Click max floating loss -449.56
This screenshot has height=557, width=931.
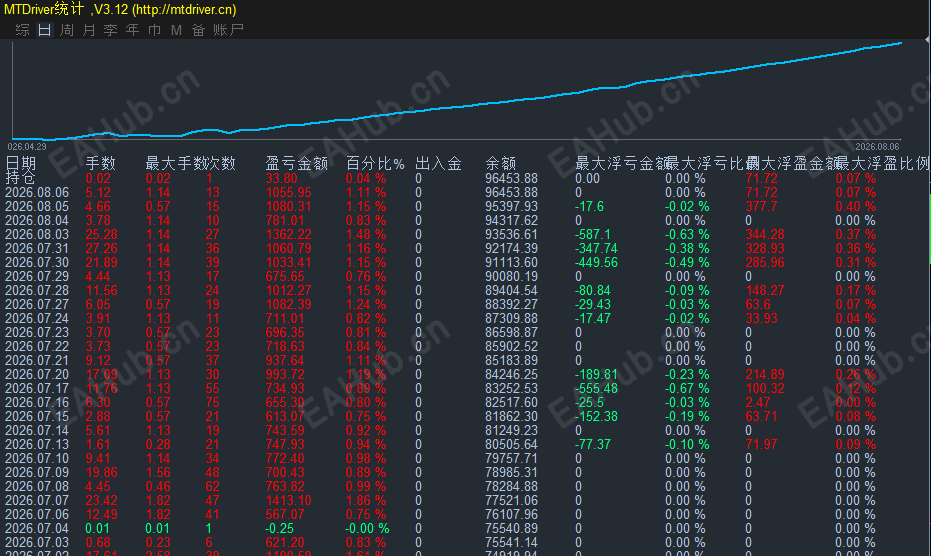(x=596, y=262)
